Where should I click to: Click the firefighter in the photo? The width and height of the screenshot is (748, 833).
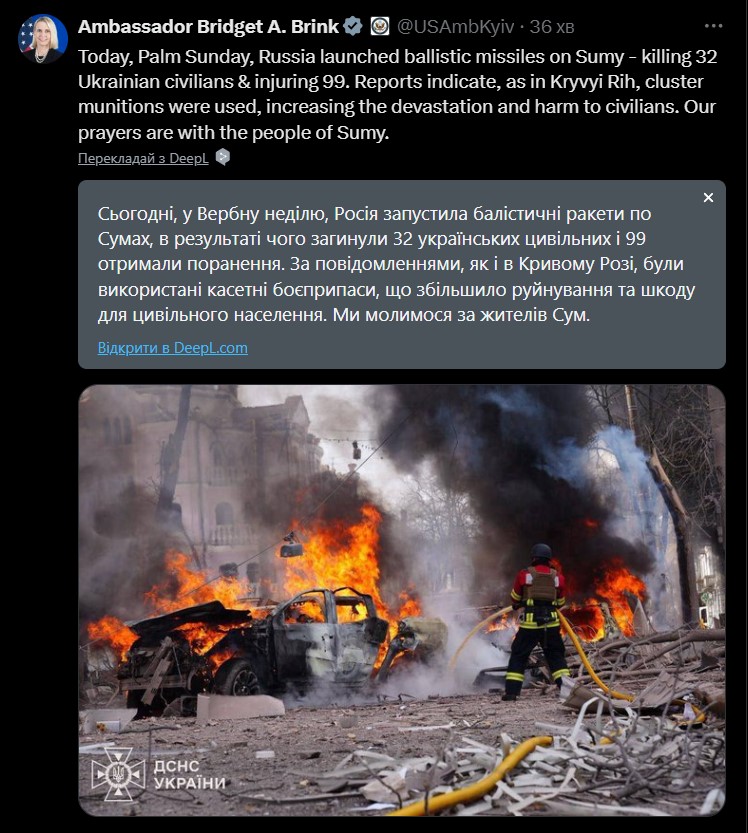click(538, 620)
